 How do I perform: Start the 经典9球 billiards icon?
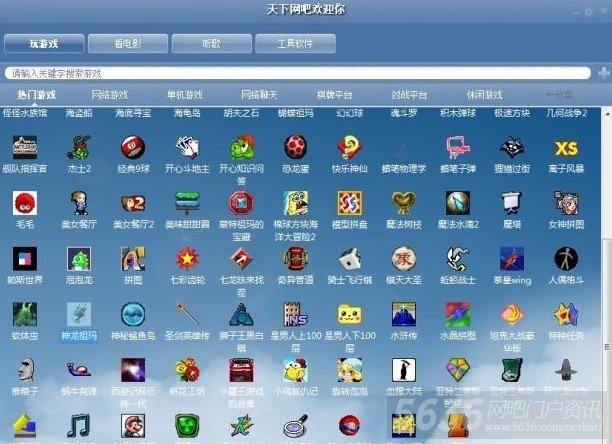pyautogui.click(x=133, y=147)
